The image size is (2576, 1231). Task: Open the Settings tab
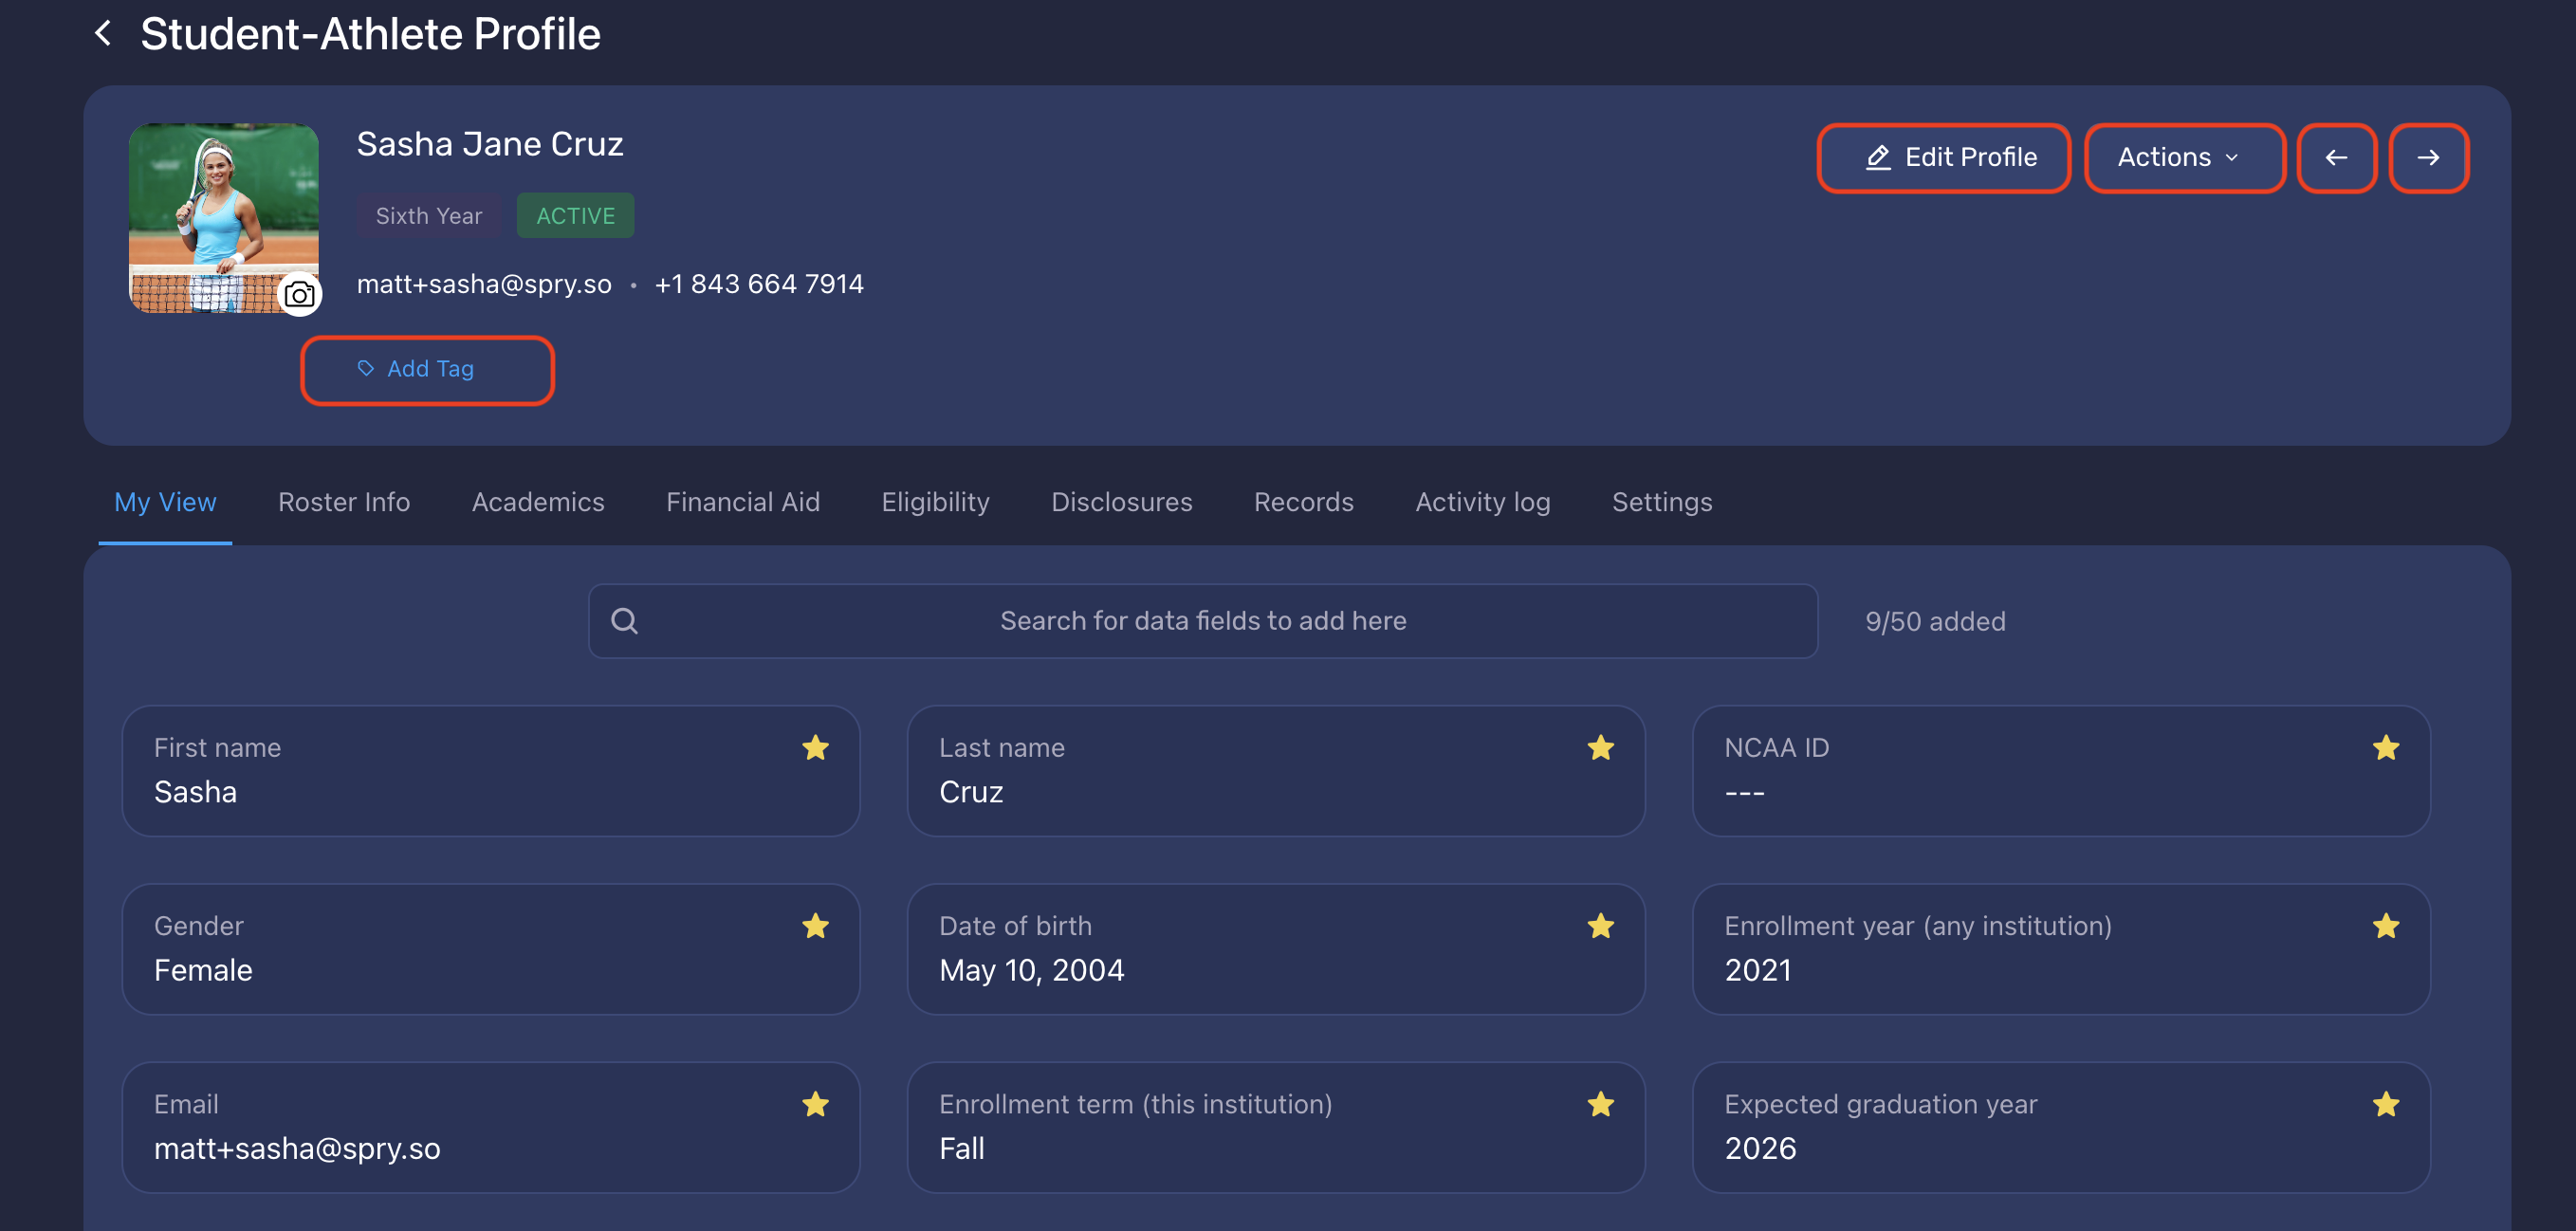(1661, 502)
